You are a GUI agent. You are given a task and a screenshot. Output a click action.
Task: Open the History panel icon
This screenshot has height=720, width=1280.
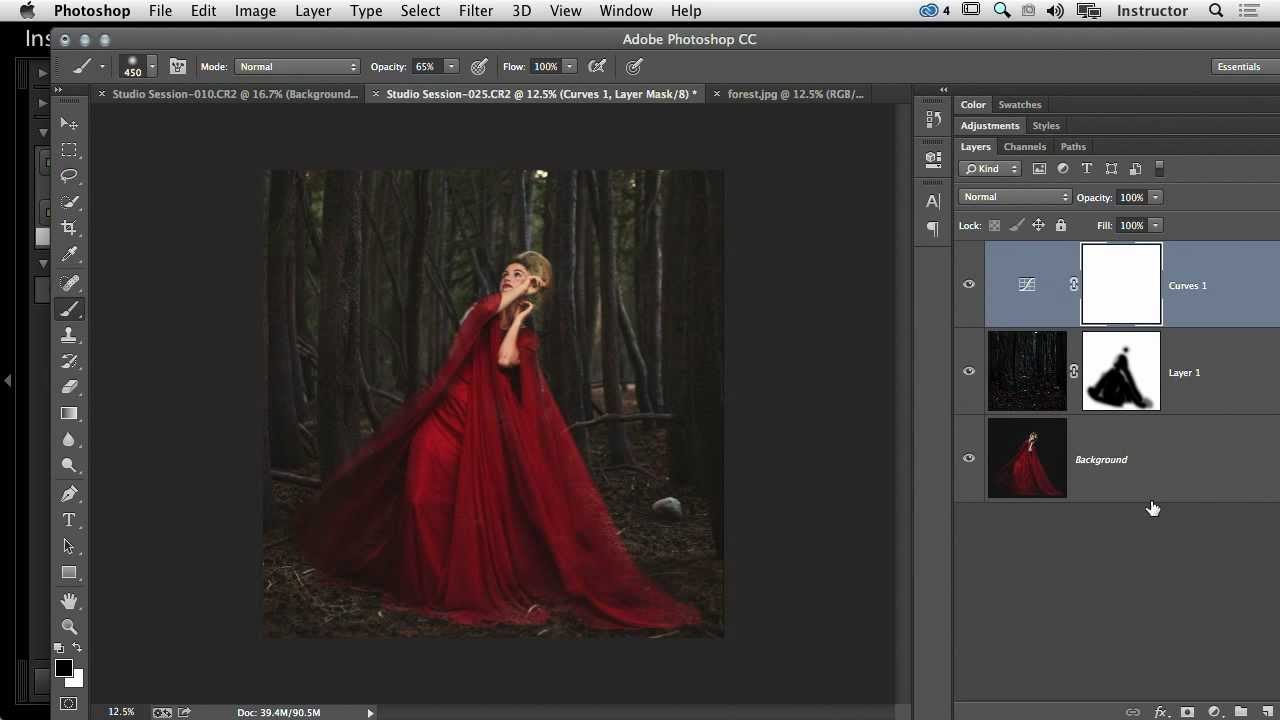(x=933, y=119)
